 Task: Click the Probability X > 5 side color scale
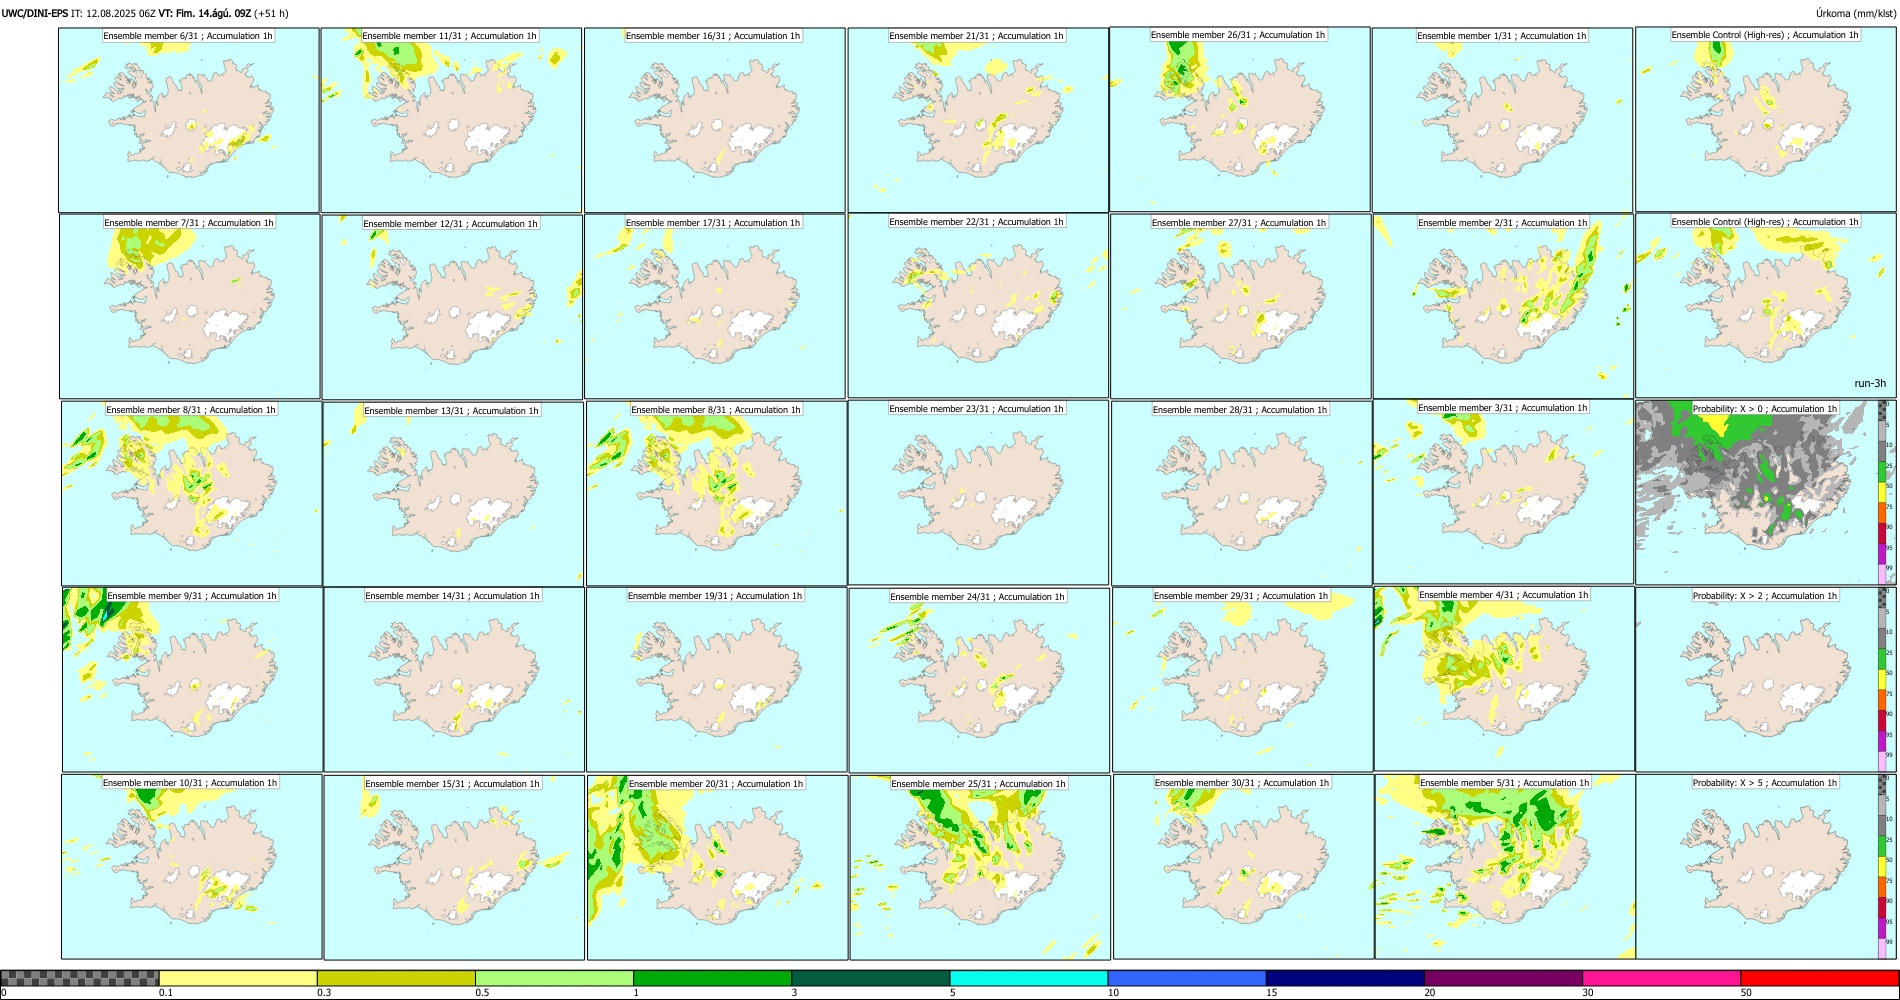point(1883,866)
